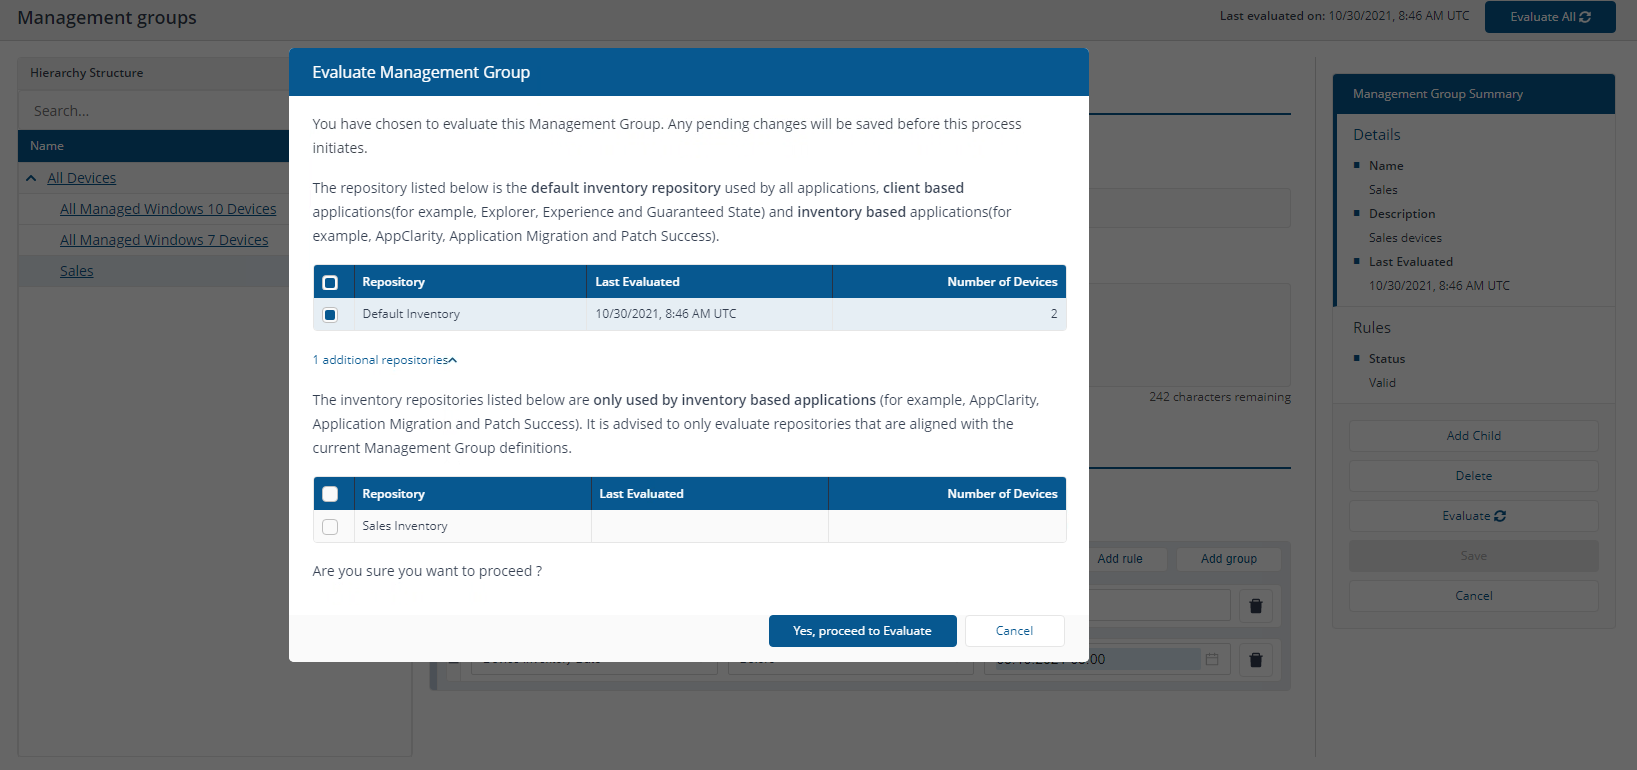Tick the Default Inventory repository checkbox
Screen dimensions: 1637x770
point(330,315)
